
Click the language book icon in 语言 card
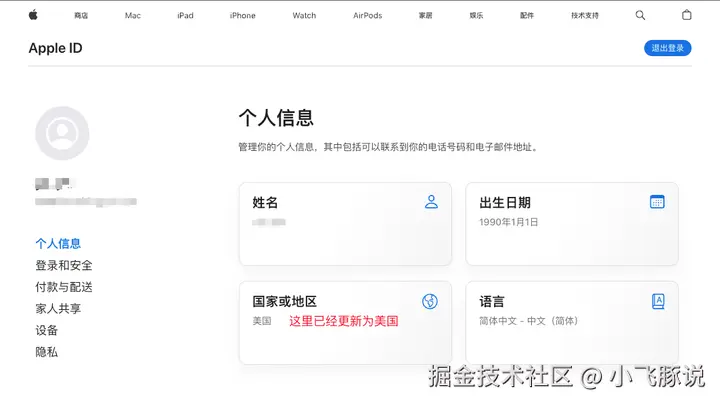click(658, 302)
